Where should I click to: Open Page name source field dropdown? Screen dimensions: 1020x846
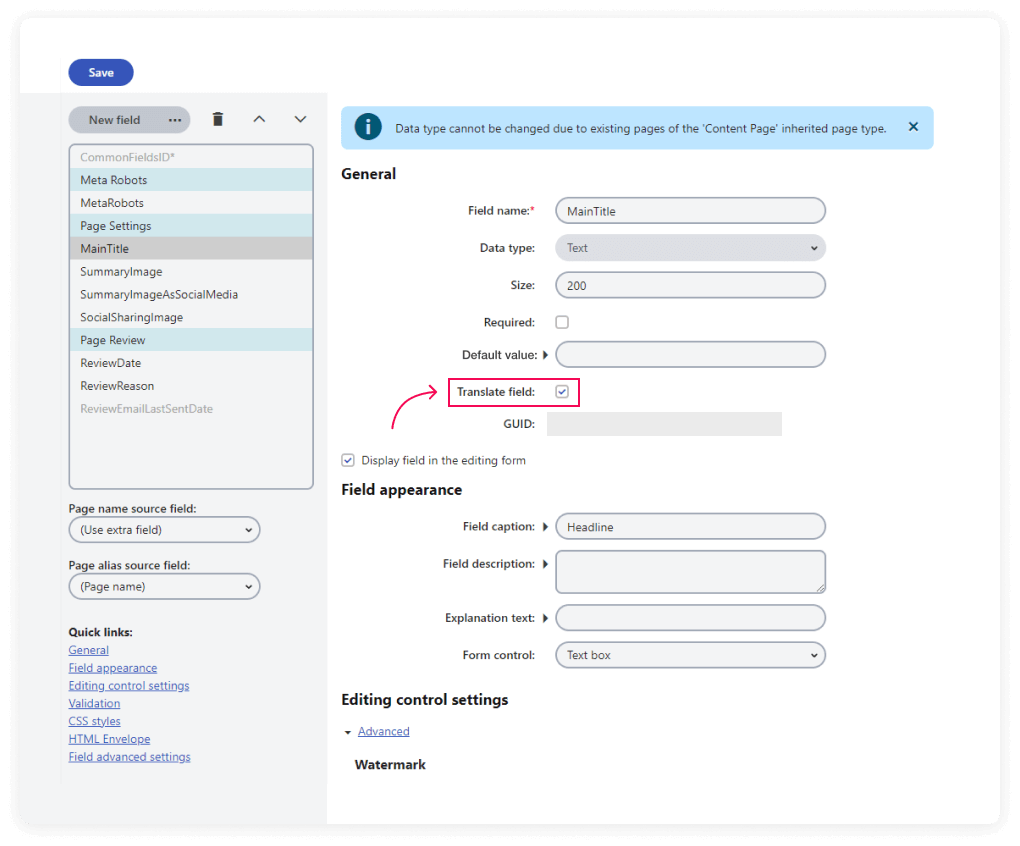pyautogui.click(x=164, y=530)
